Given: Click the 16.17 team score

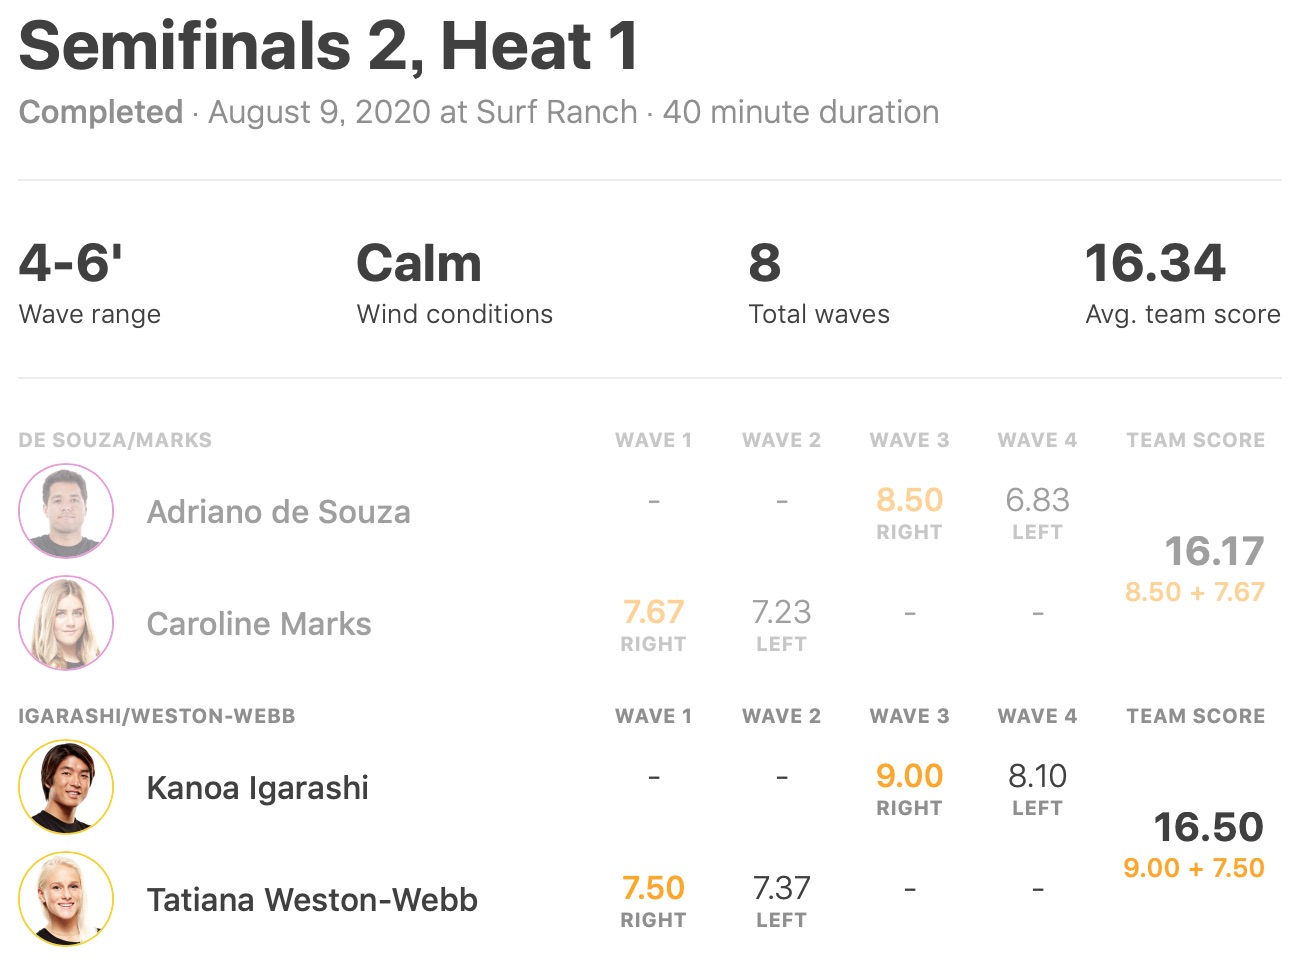Looking at the screenshot, I should point(1214,551).
